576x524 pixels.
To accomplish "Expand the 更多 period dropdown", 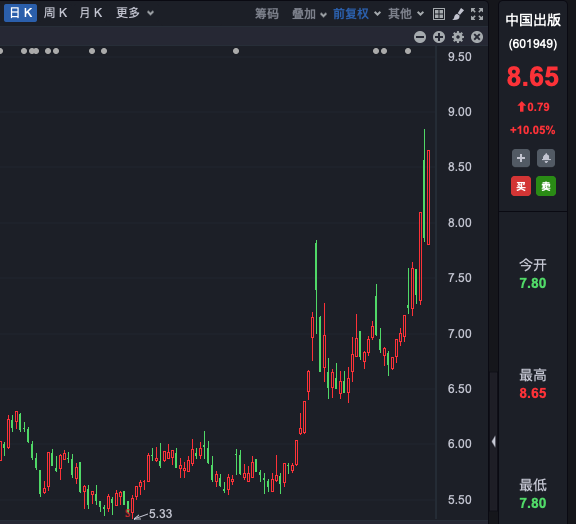I will point(135,13).
